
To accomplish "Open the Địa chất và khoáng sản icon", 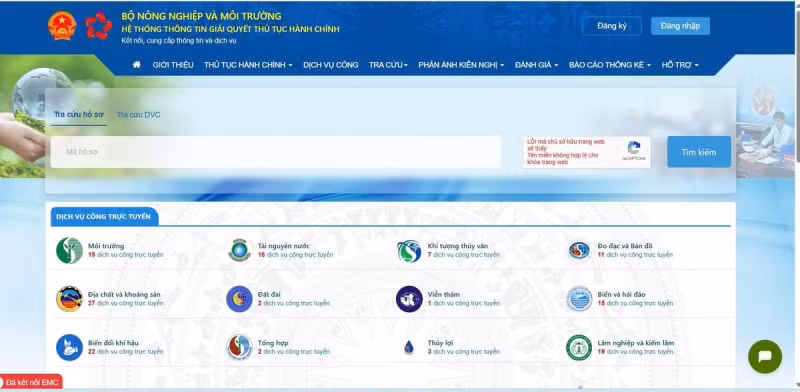I will (x=69, y=299).
